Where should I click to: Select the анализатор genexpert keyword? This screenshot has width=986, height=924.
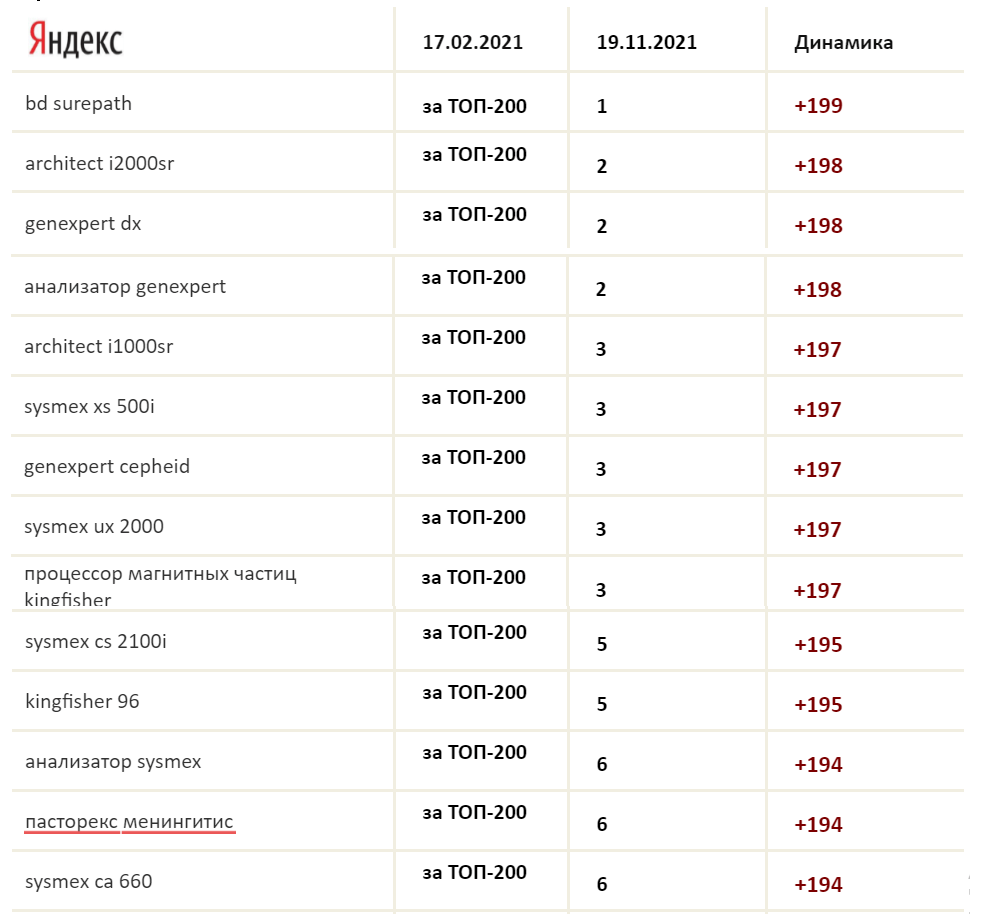pos(125,287)
